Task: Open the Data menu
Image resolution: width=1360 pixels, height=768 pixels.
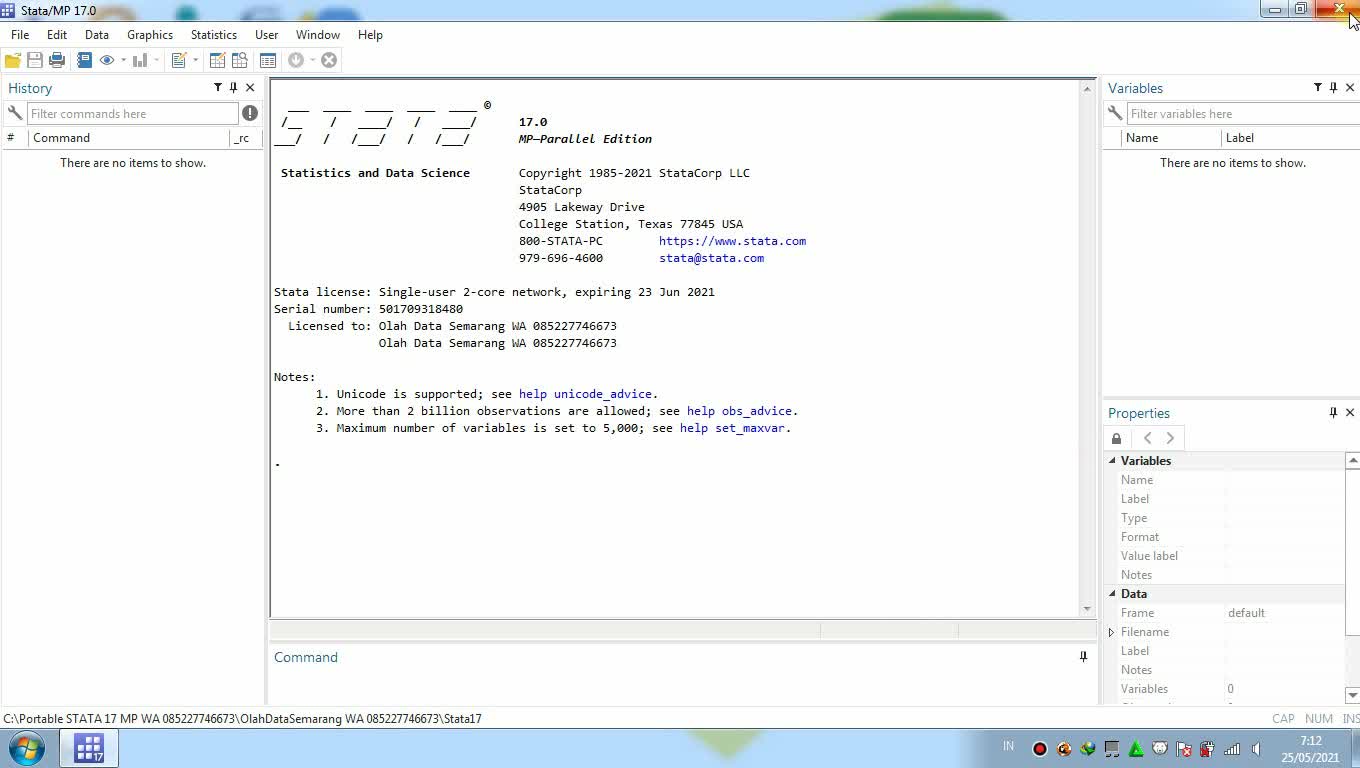Action: point(97,34)
